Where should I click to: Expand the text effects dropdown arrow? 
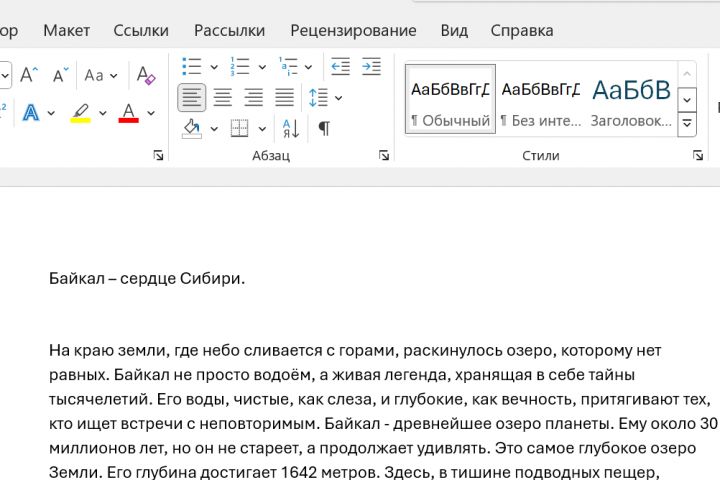pos(51,113)
